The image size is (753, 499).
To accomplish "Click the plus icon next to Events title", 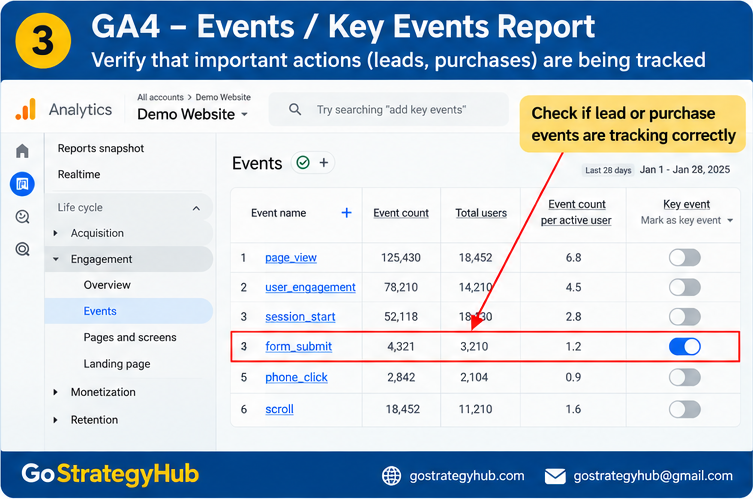I will coord(324,163).
